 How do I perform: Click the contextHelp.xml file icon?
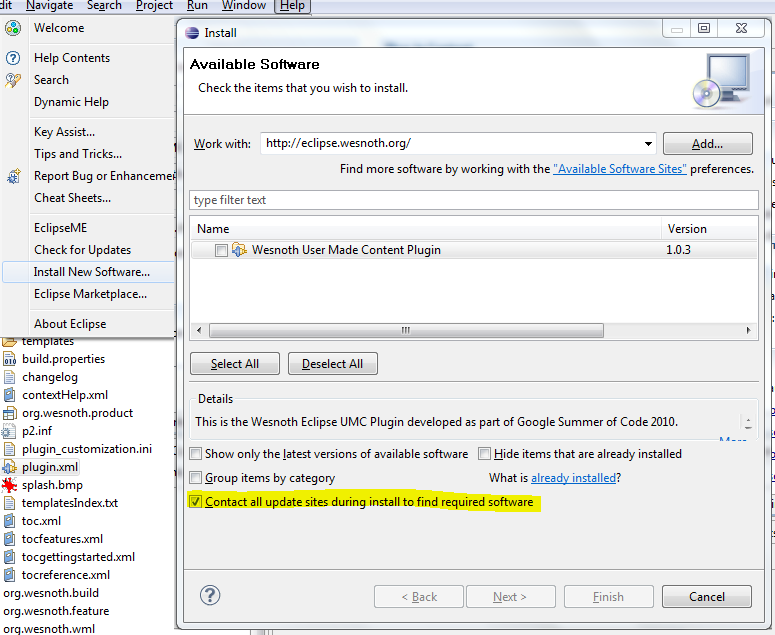click(x=9, y=395)
